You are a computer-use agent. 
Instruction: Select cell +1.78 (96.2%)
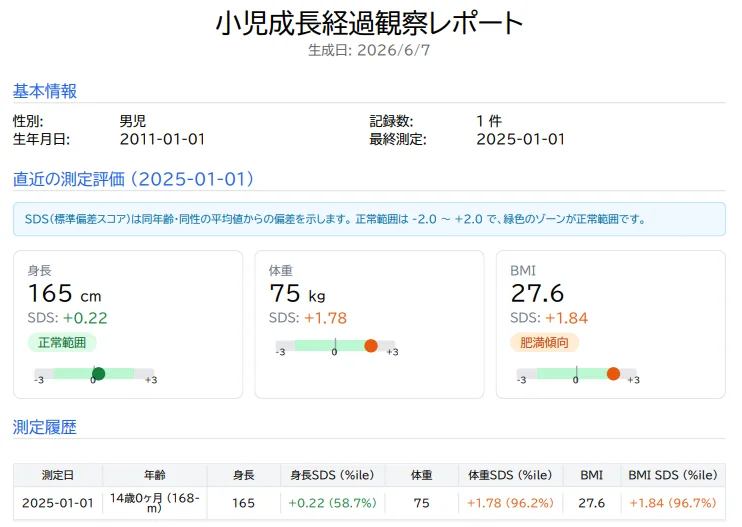coord(510,503)
